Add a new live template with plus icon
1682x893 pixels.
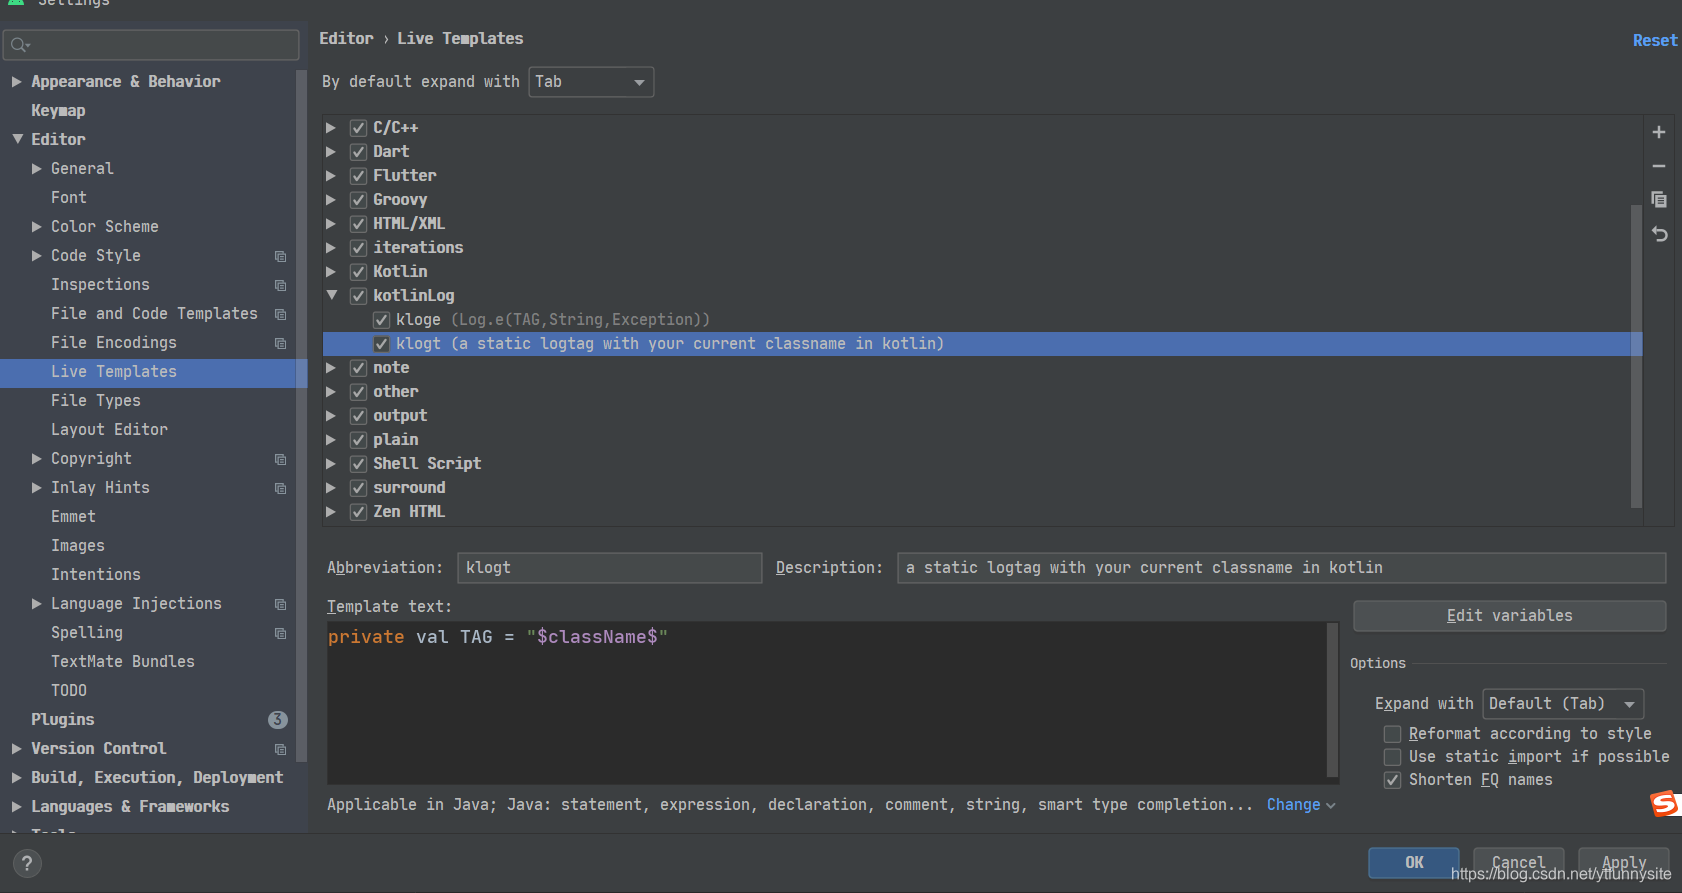point(1659,132)
